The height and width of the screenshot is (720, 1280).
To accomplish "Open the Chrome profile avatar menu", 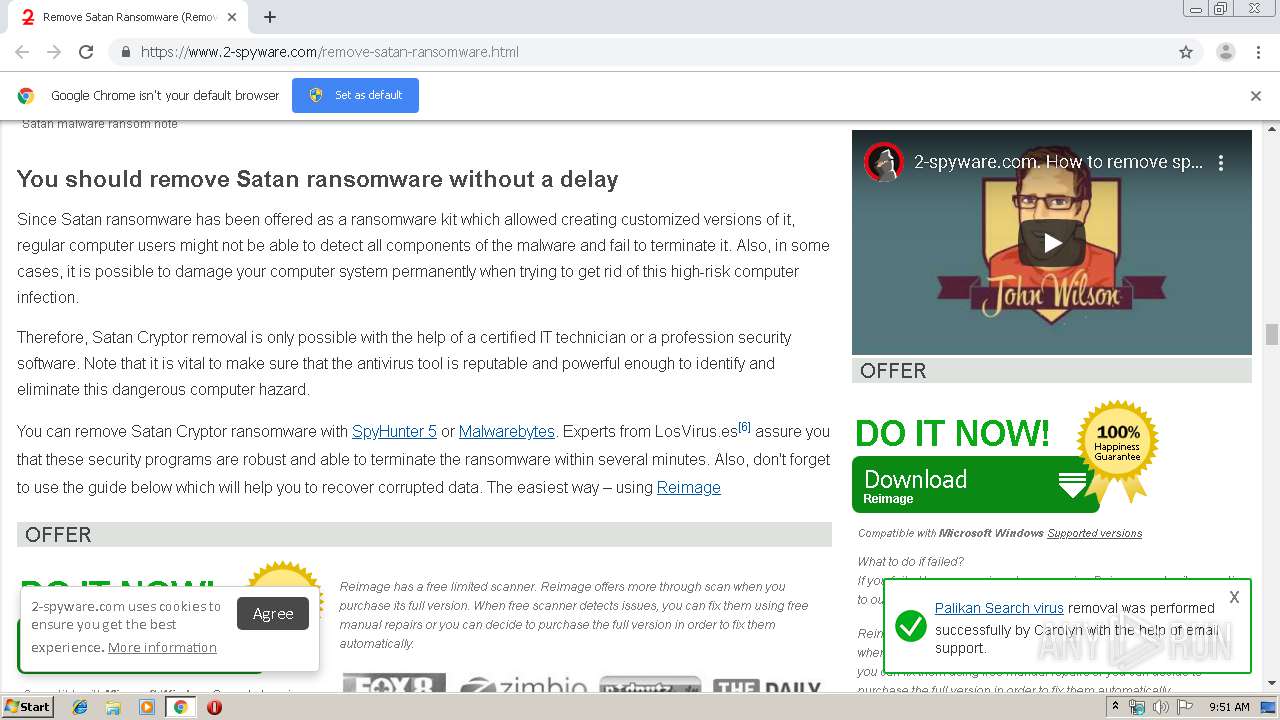I will pos(1226,52).
